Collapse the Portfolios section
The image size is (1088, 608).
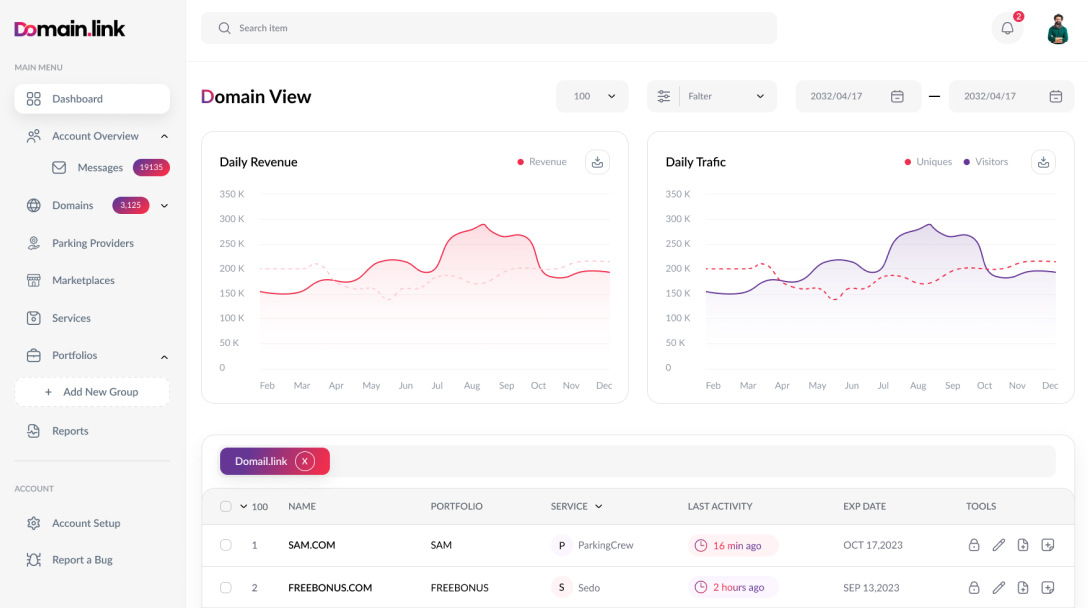pos(164,355)
